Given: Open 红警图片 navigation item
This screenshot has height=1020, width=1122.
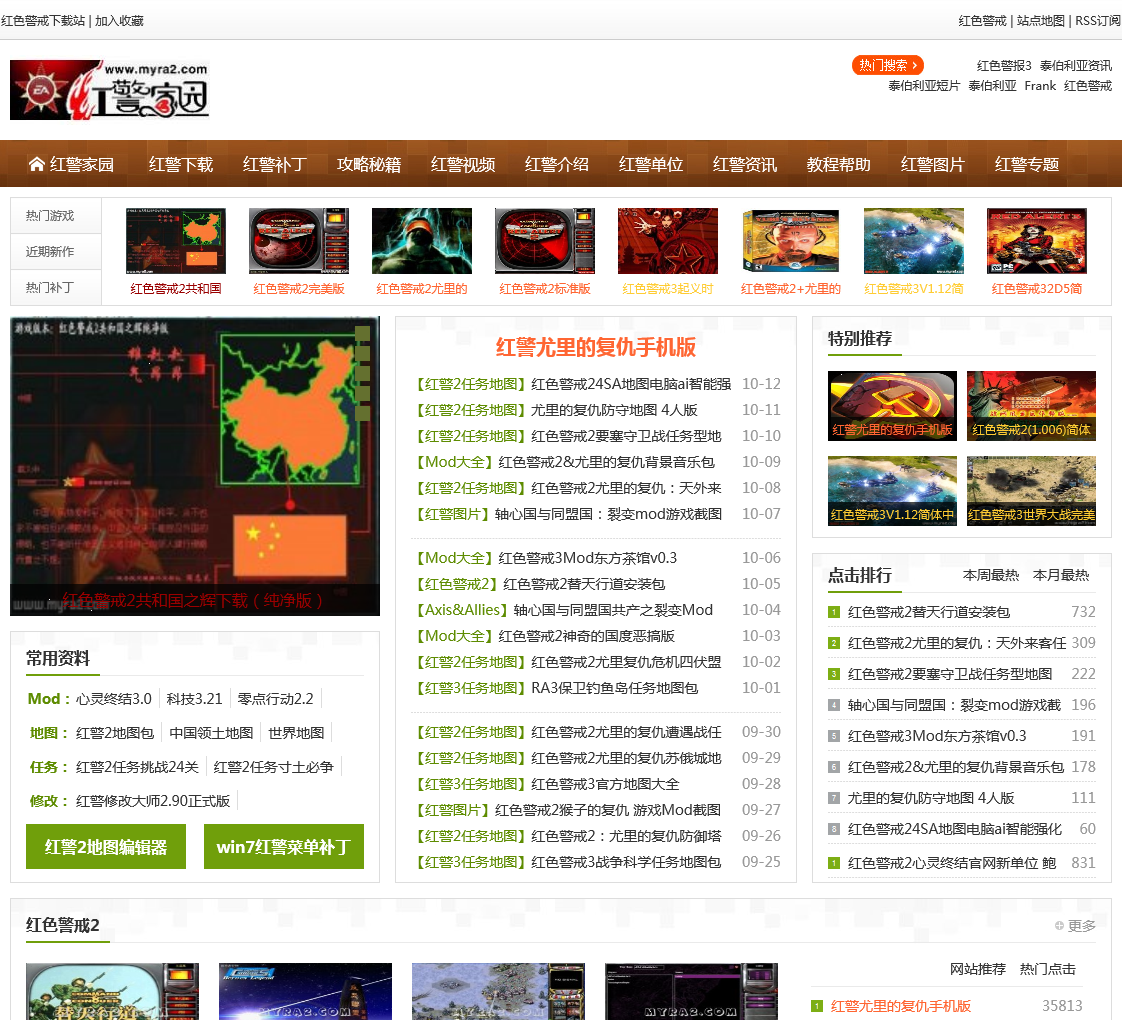Looking at the screenshot, I should tap(932, 165).
